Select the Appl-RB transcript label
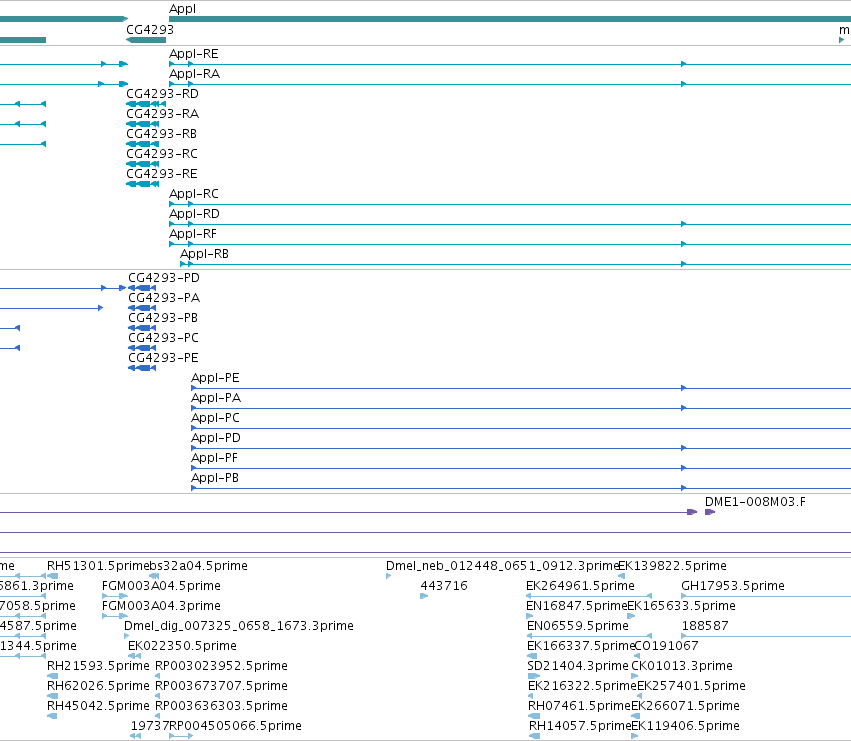This screenshot has width=851, height=741. pyautogui.click(x=205, y=255)
